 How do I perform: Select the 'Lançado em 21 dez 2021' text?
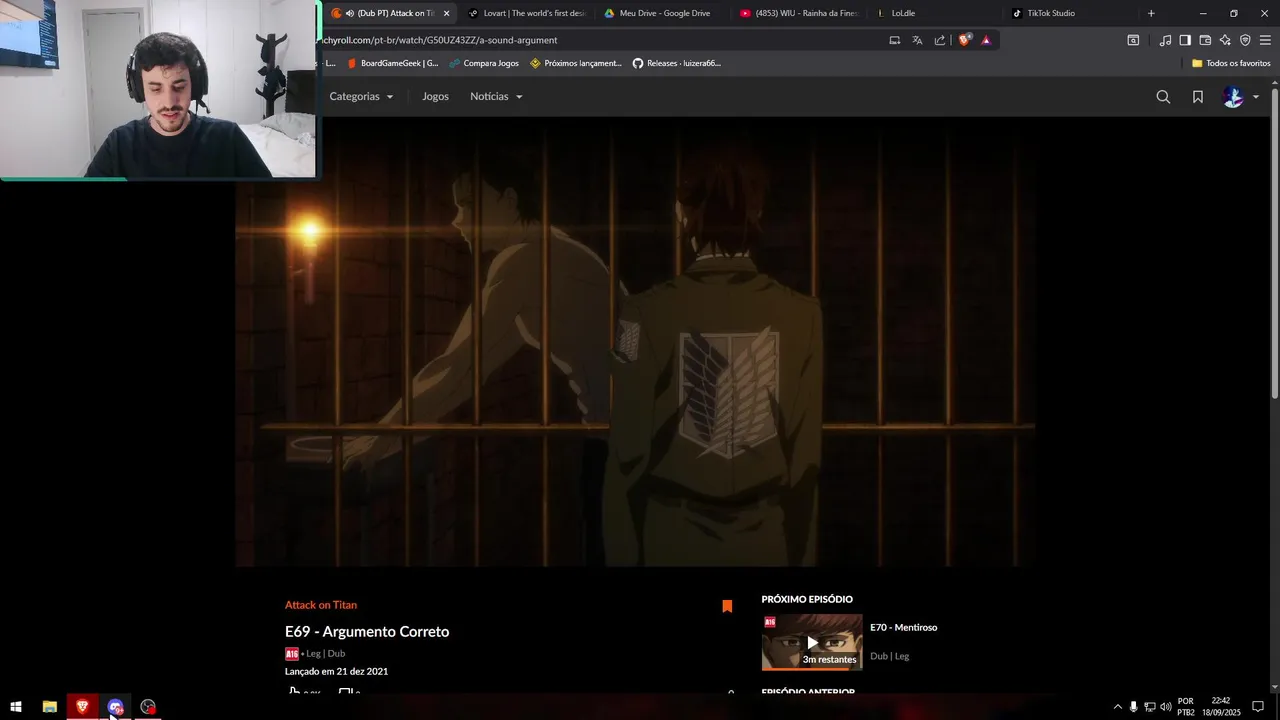pos(336,672)
